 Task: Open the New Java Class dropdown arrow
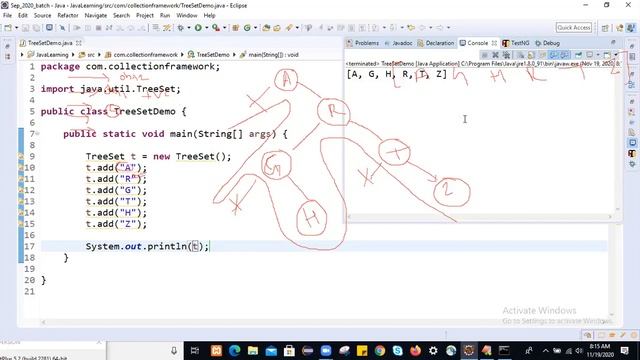point(256,28)
